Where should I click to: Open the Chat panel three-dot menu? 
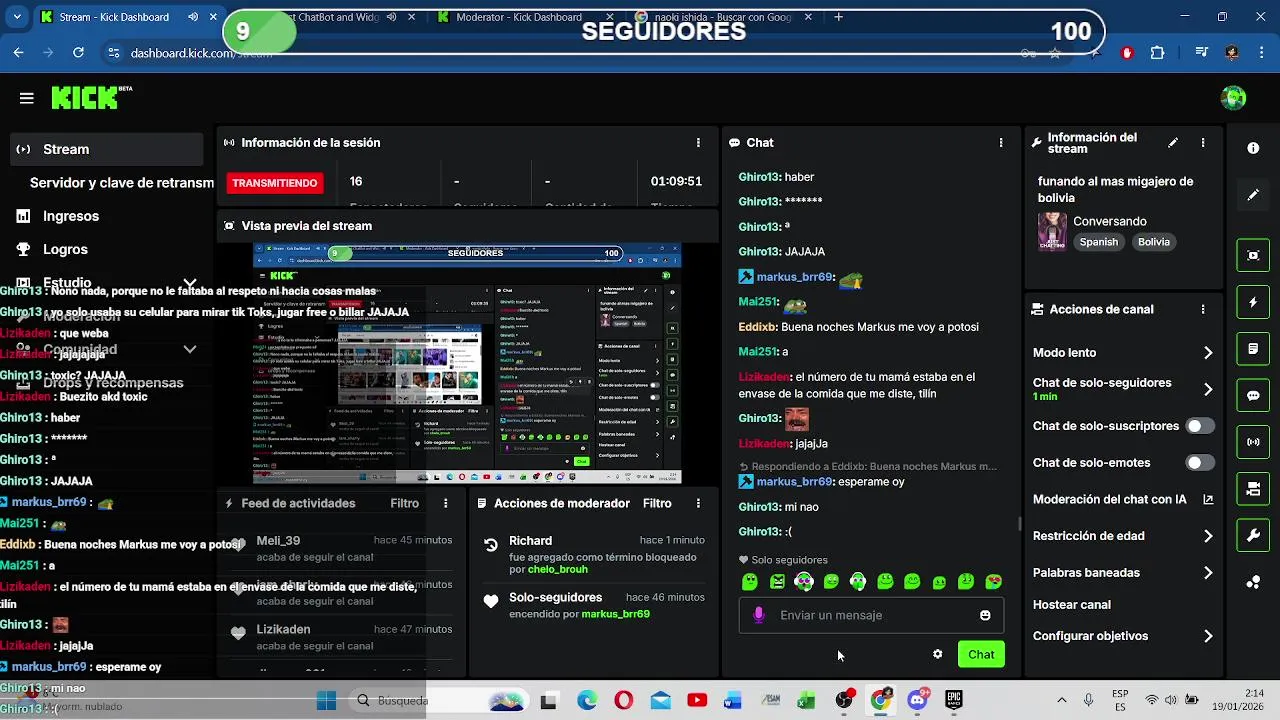[1000, 143]
